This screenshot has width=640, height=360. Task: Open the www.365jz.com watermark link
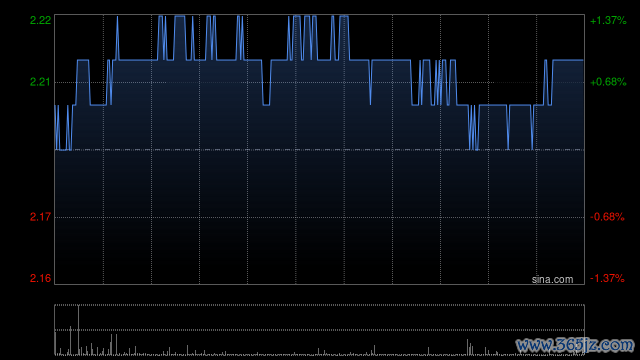pyautogui.click(x=575, y=345)
